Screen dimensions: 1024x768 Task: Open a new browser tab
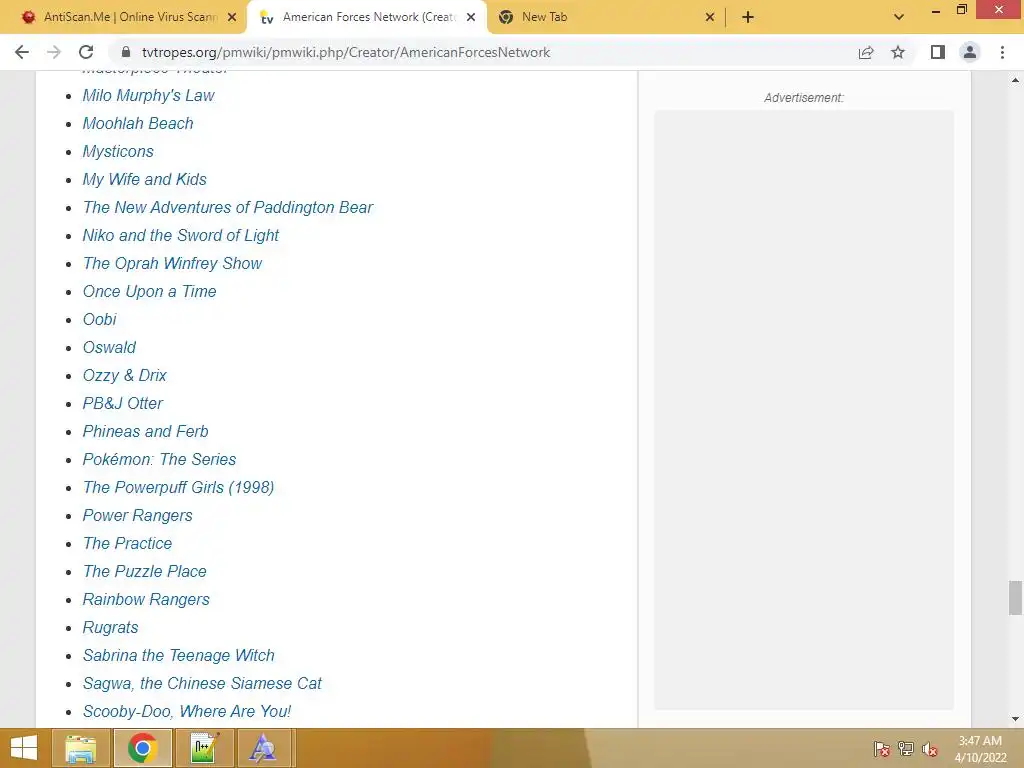click(748, 17)
